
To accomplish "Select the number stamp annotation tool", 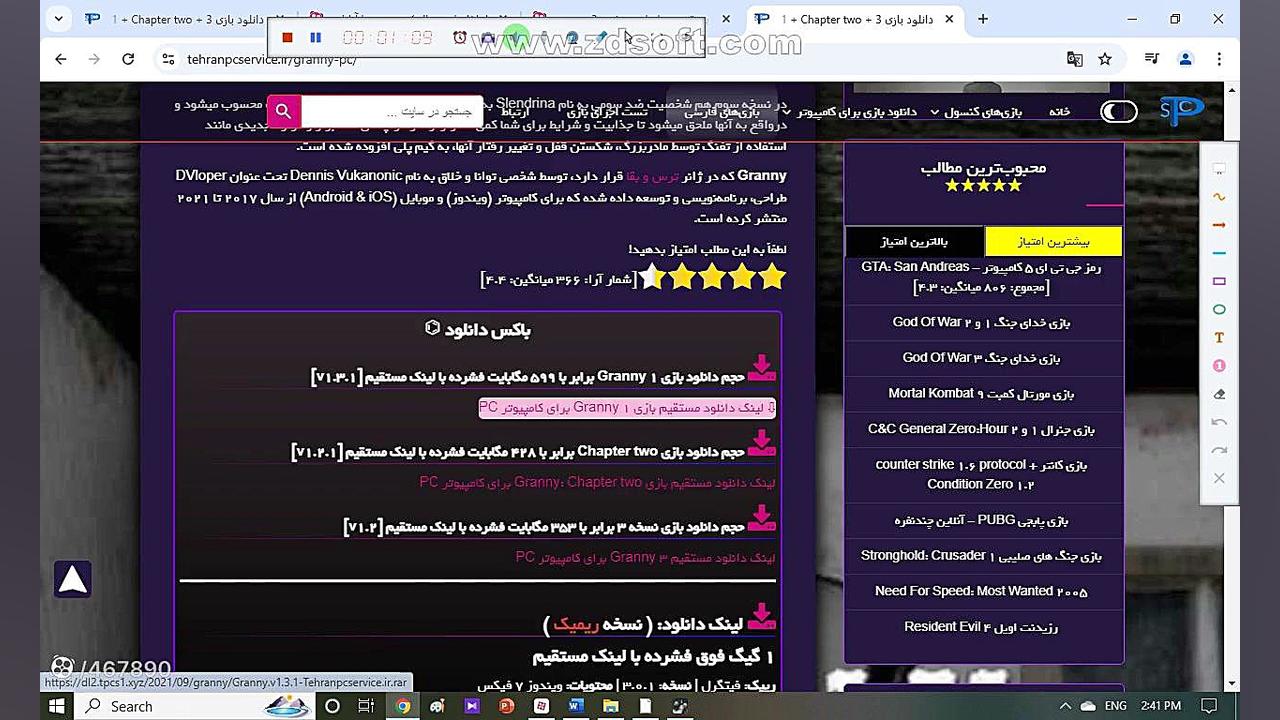I will (1218, 364).
